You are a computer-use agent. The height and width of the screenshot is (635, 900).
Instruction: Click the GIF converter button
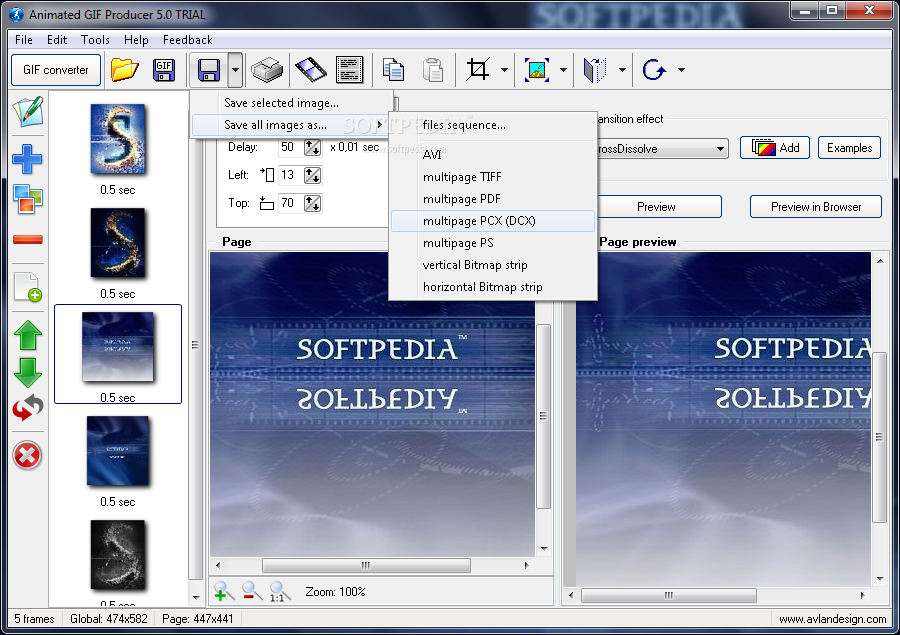(x=56, y=70)
